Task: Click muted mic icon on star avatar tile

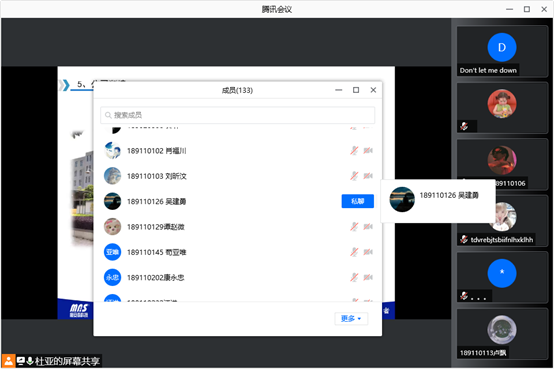Action: [x=464, y=295]
